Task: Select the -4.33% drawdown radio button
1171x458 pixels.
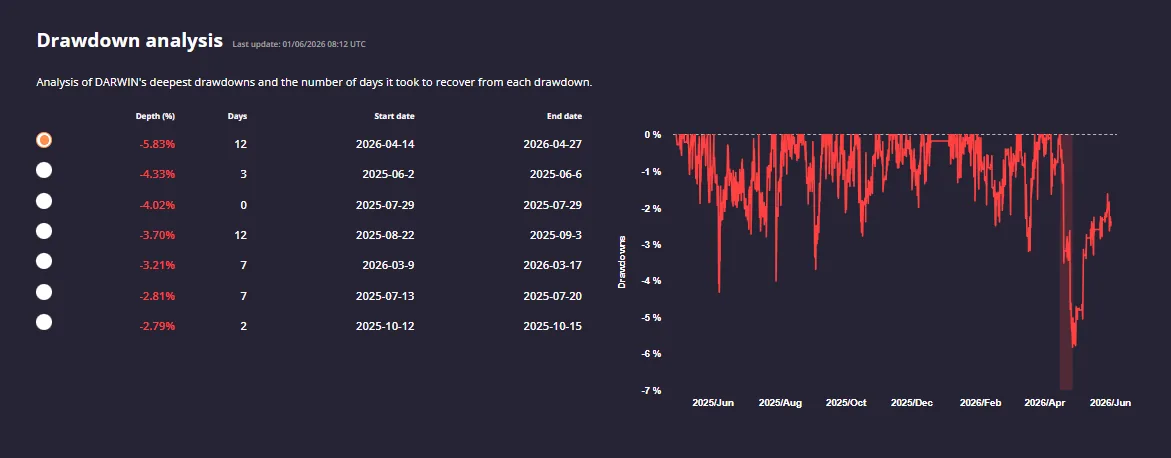Action: click(44, 170)
